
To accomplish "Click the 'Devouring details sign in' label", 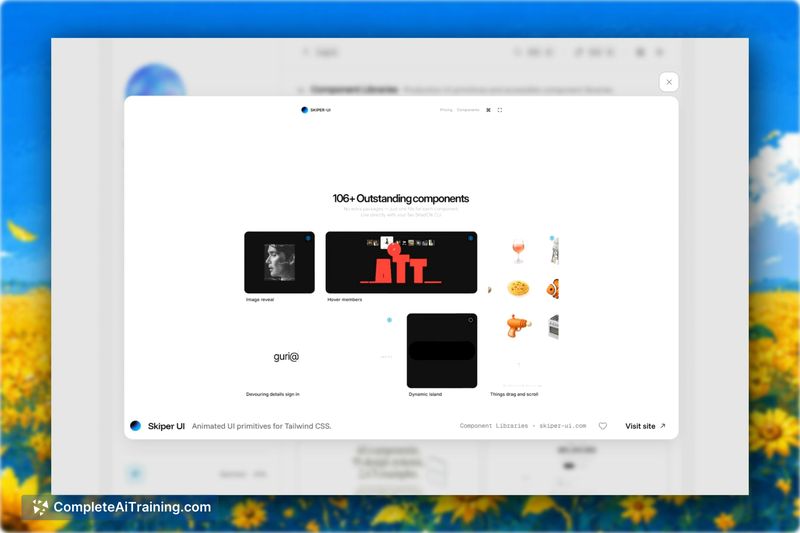I will 272,394.
